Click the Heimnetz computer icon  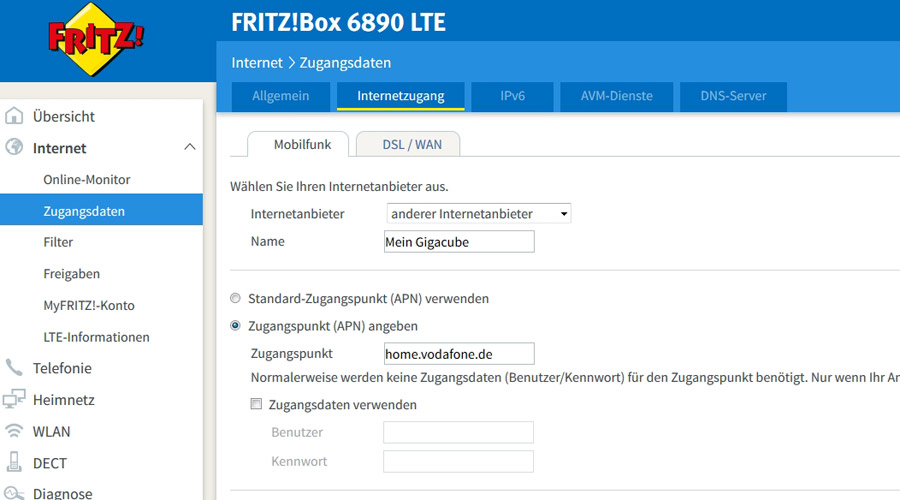[x=14, y=399]
